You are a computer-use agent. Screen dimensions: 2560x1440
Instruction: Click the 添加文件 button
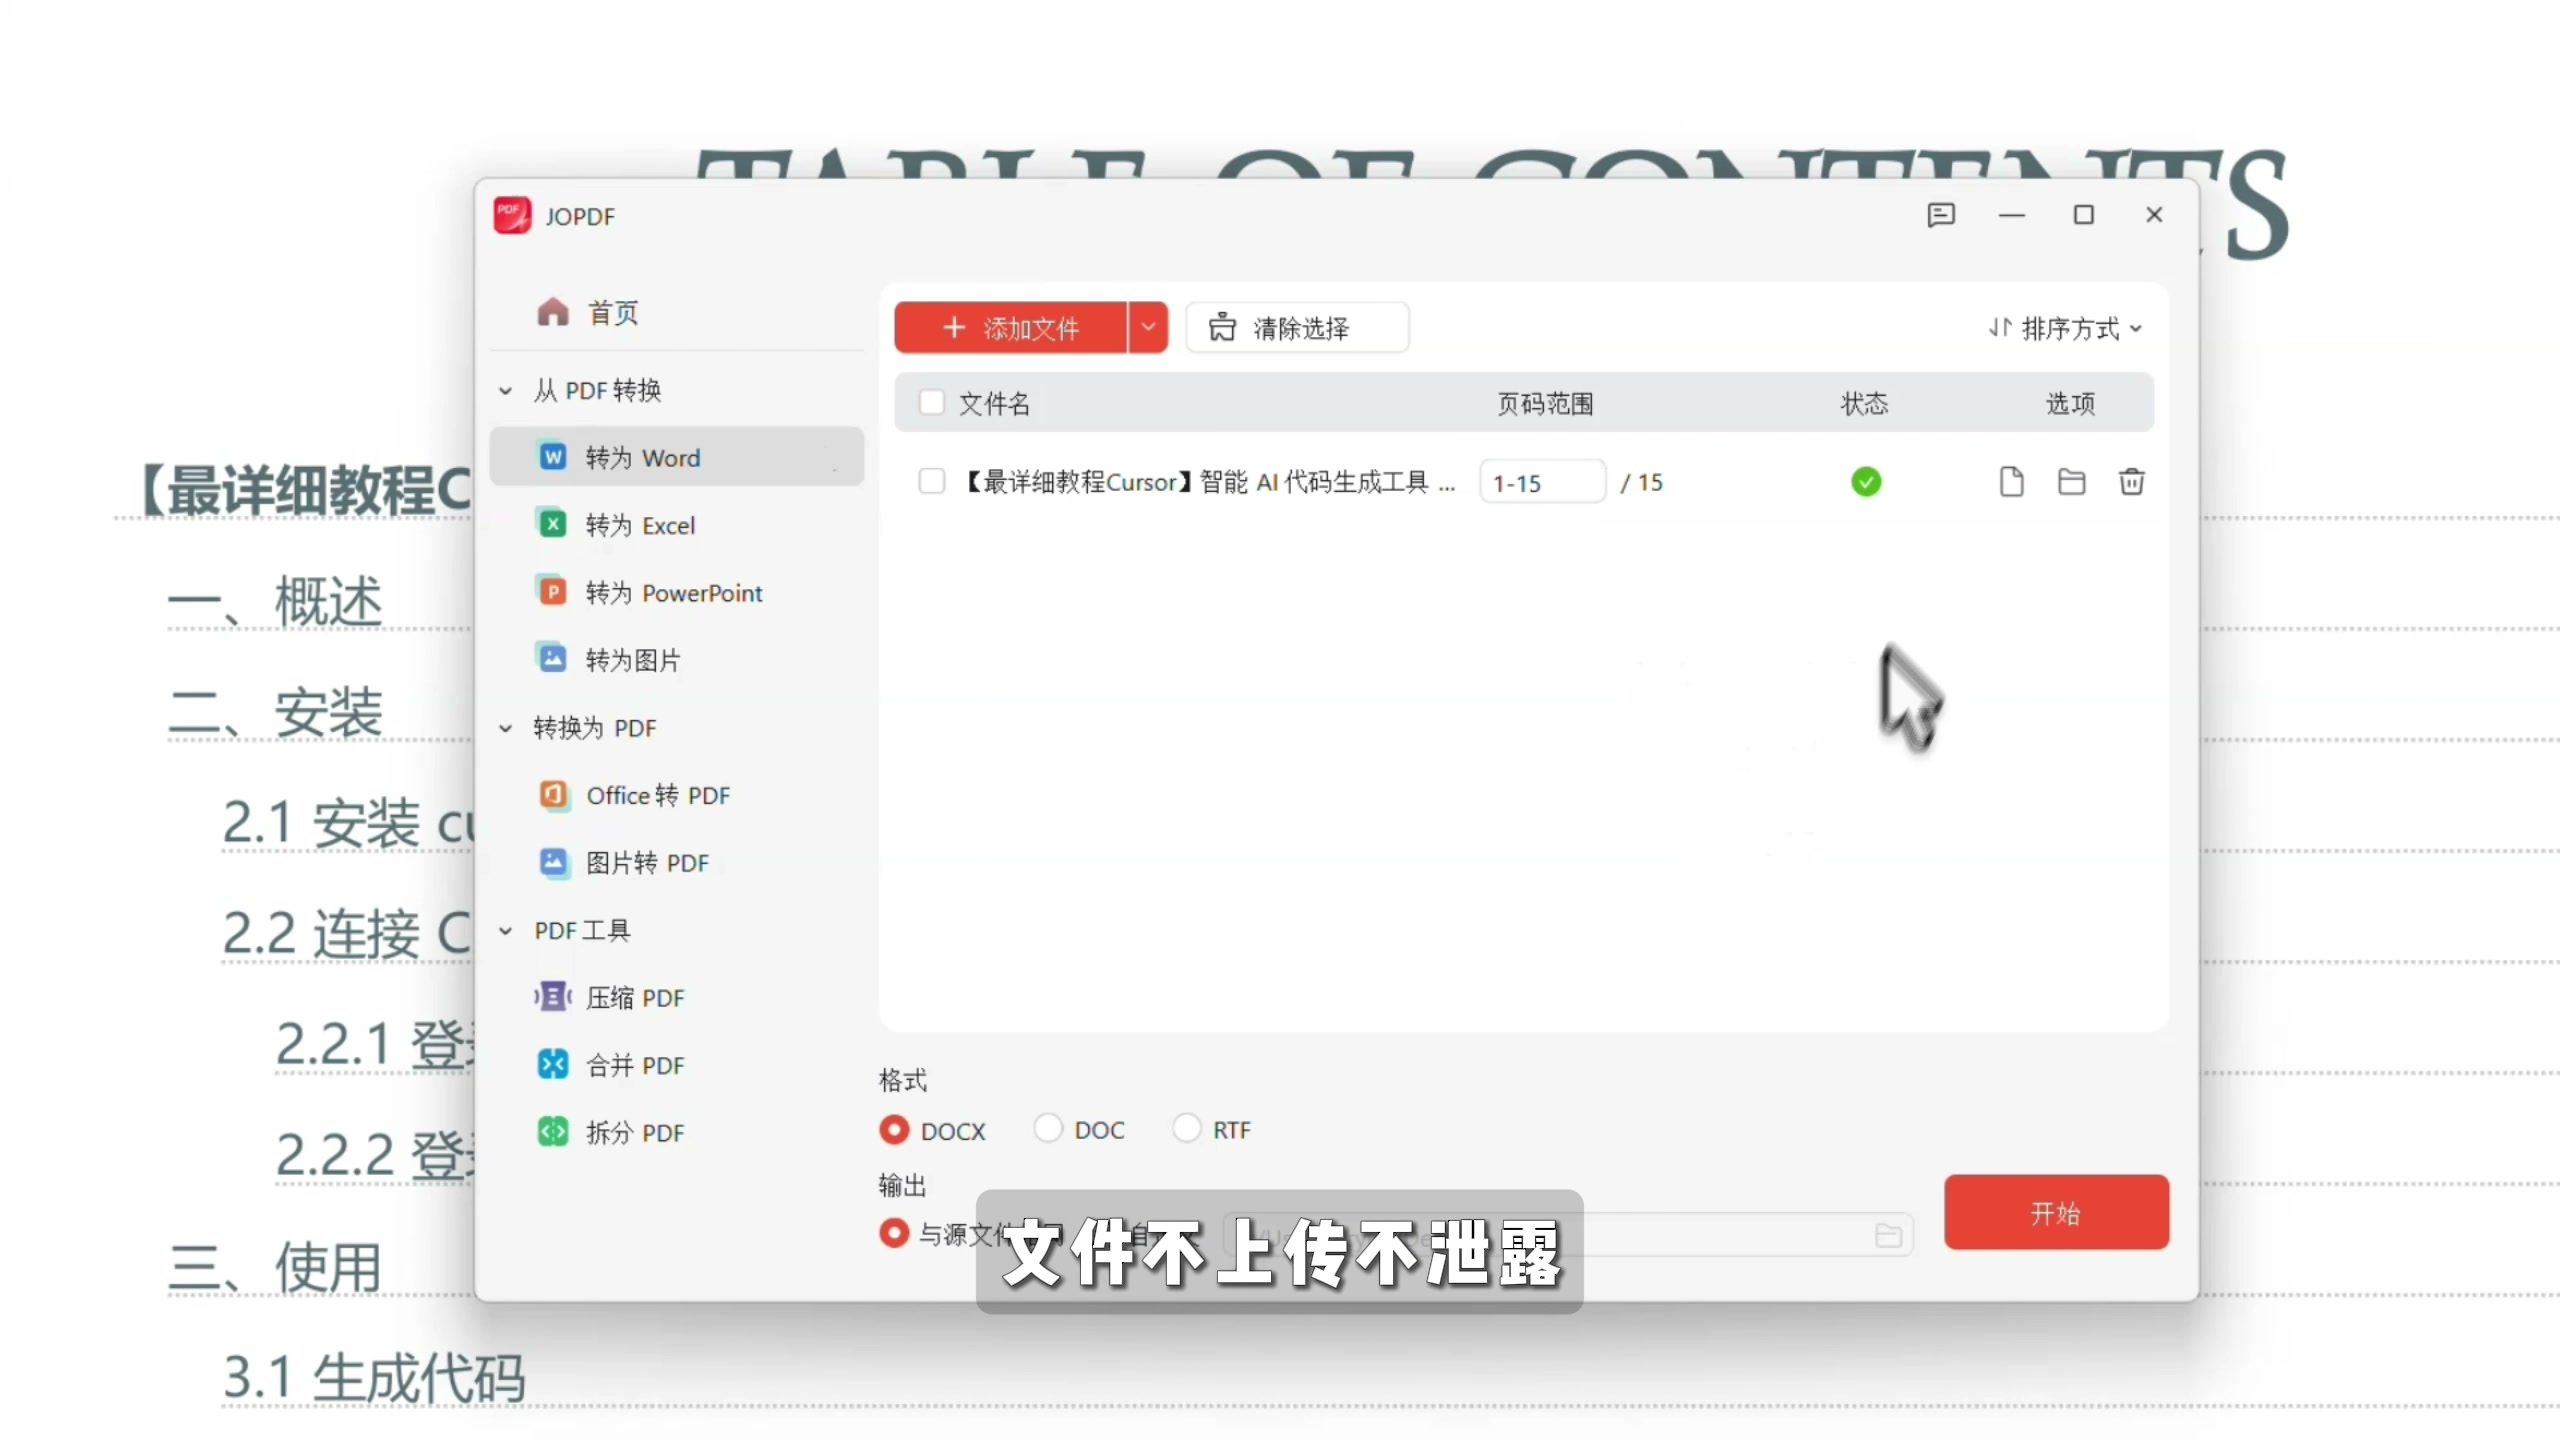[x=1010, y=328]
